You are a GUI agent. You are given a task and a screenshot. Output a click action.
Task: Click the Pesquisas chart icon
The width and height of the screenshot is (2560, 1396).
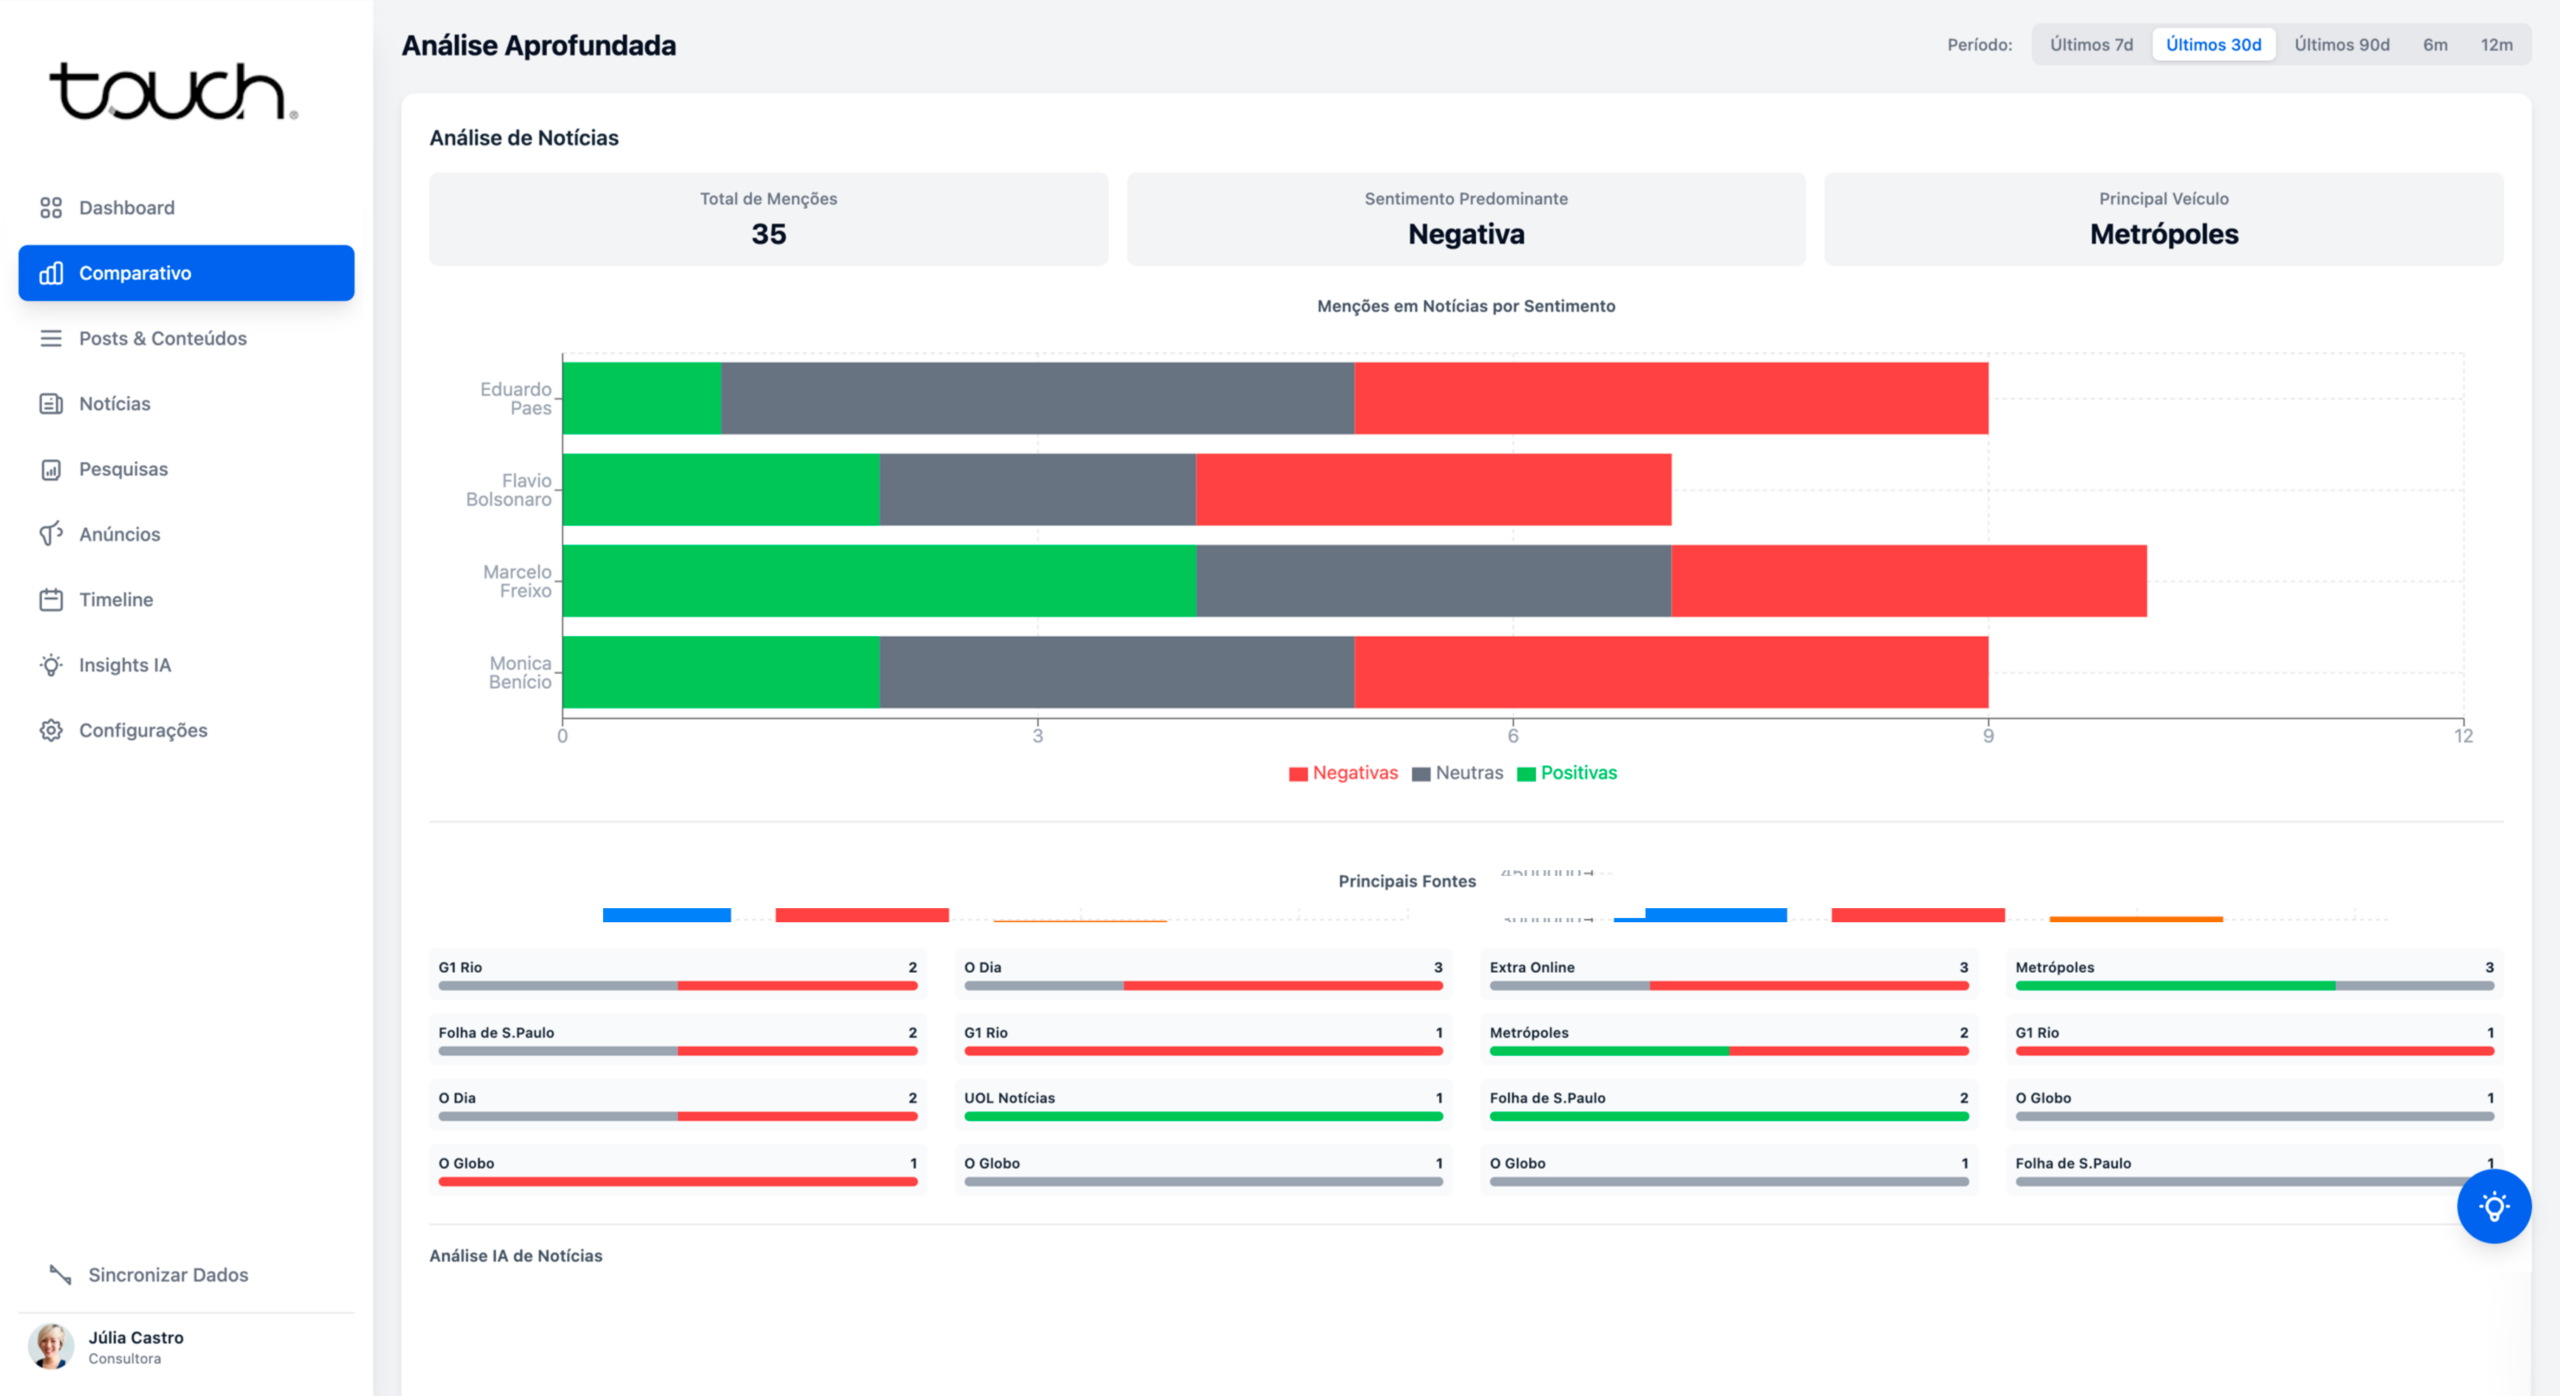pyautogui.click(x=51, y=470)
